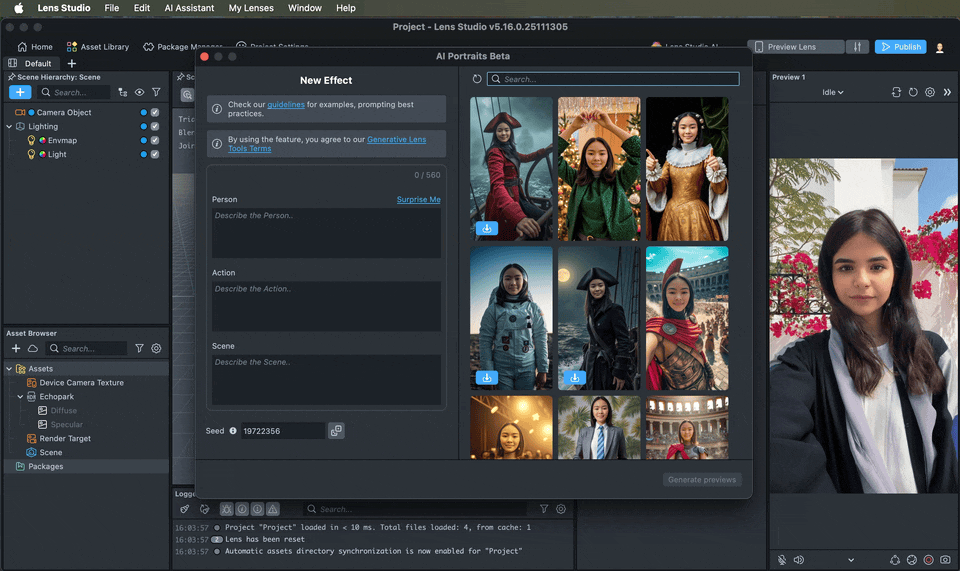The image size is (960, 571).
Task: Disable the Envmap checkbox in hierarchy
Action: tap(155, 141)
